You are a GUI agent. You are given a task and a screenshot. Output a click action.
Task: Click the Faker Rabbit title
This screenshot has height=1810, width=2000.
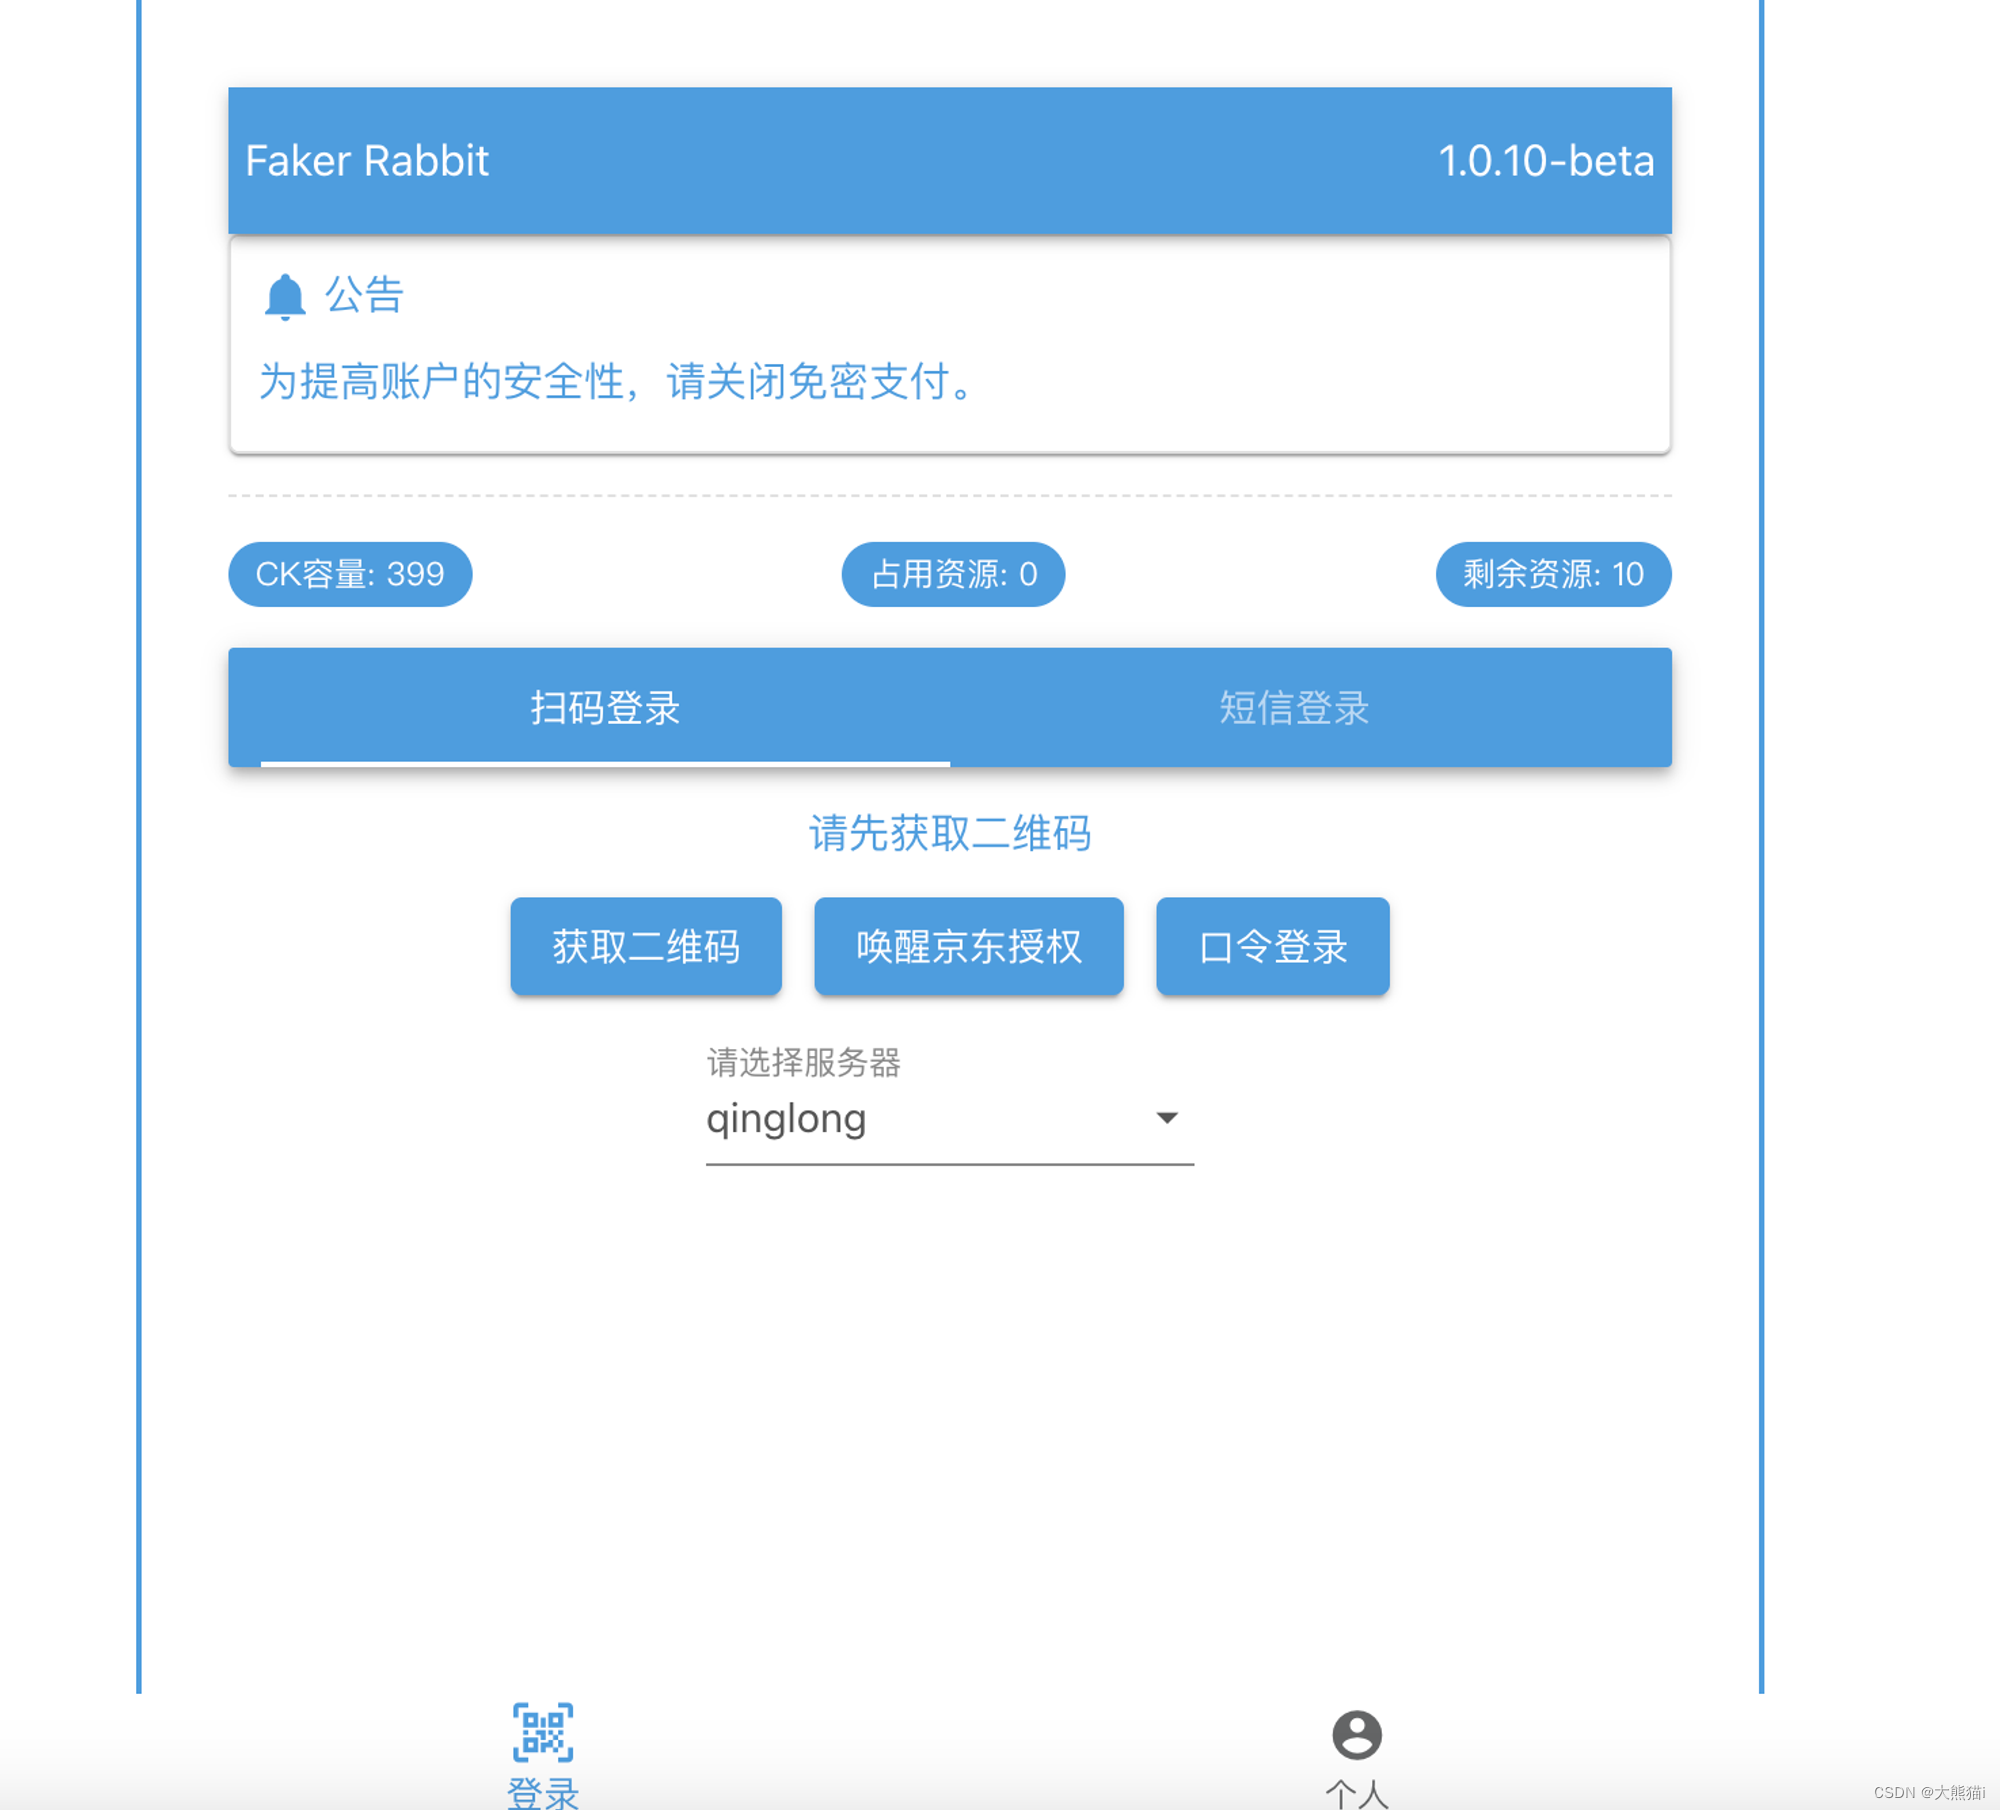tap(367, 161)
